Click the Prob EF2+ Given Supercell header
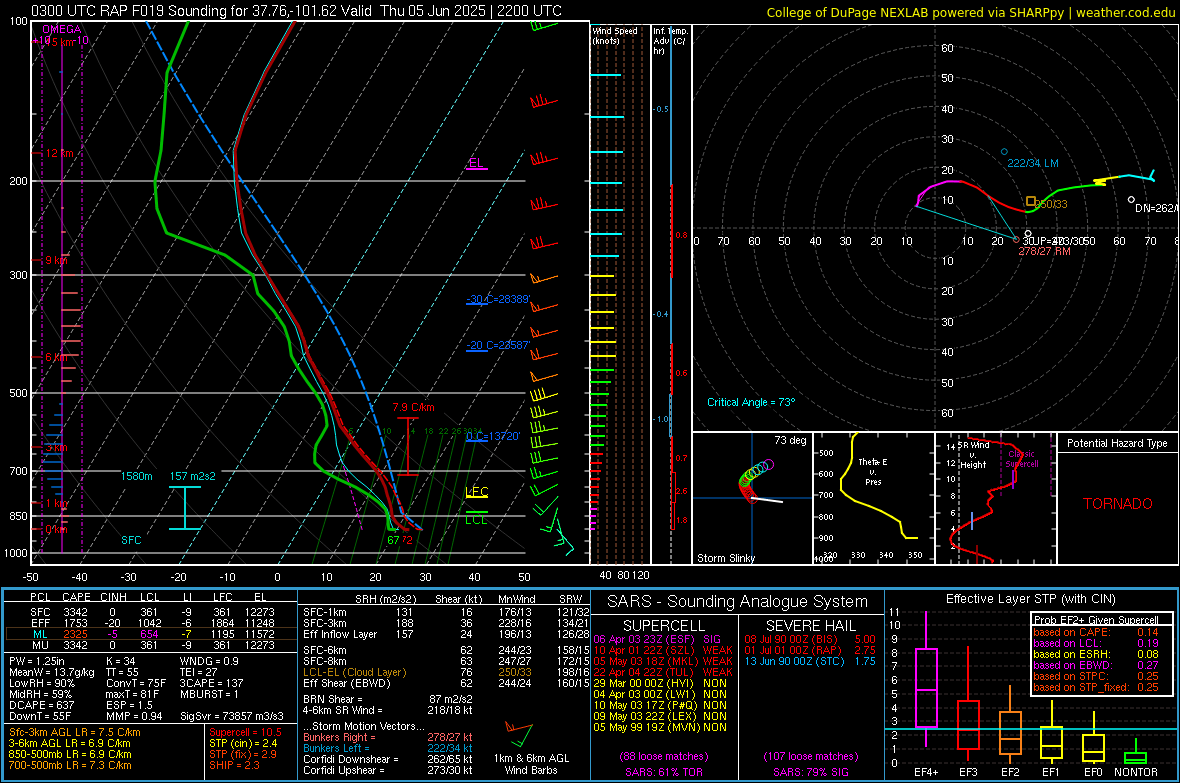The width and height of the screenshot is (1180, 783). click(1096, 620)
